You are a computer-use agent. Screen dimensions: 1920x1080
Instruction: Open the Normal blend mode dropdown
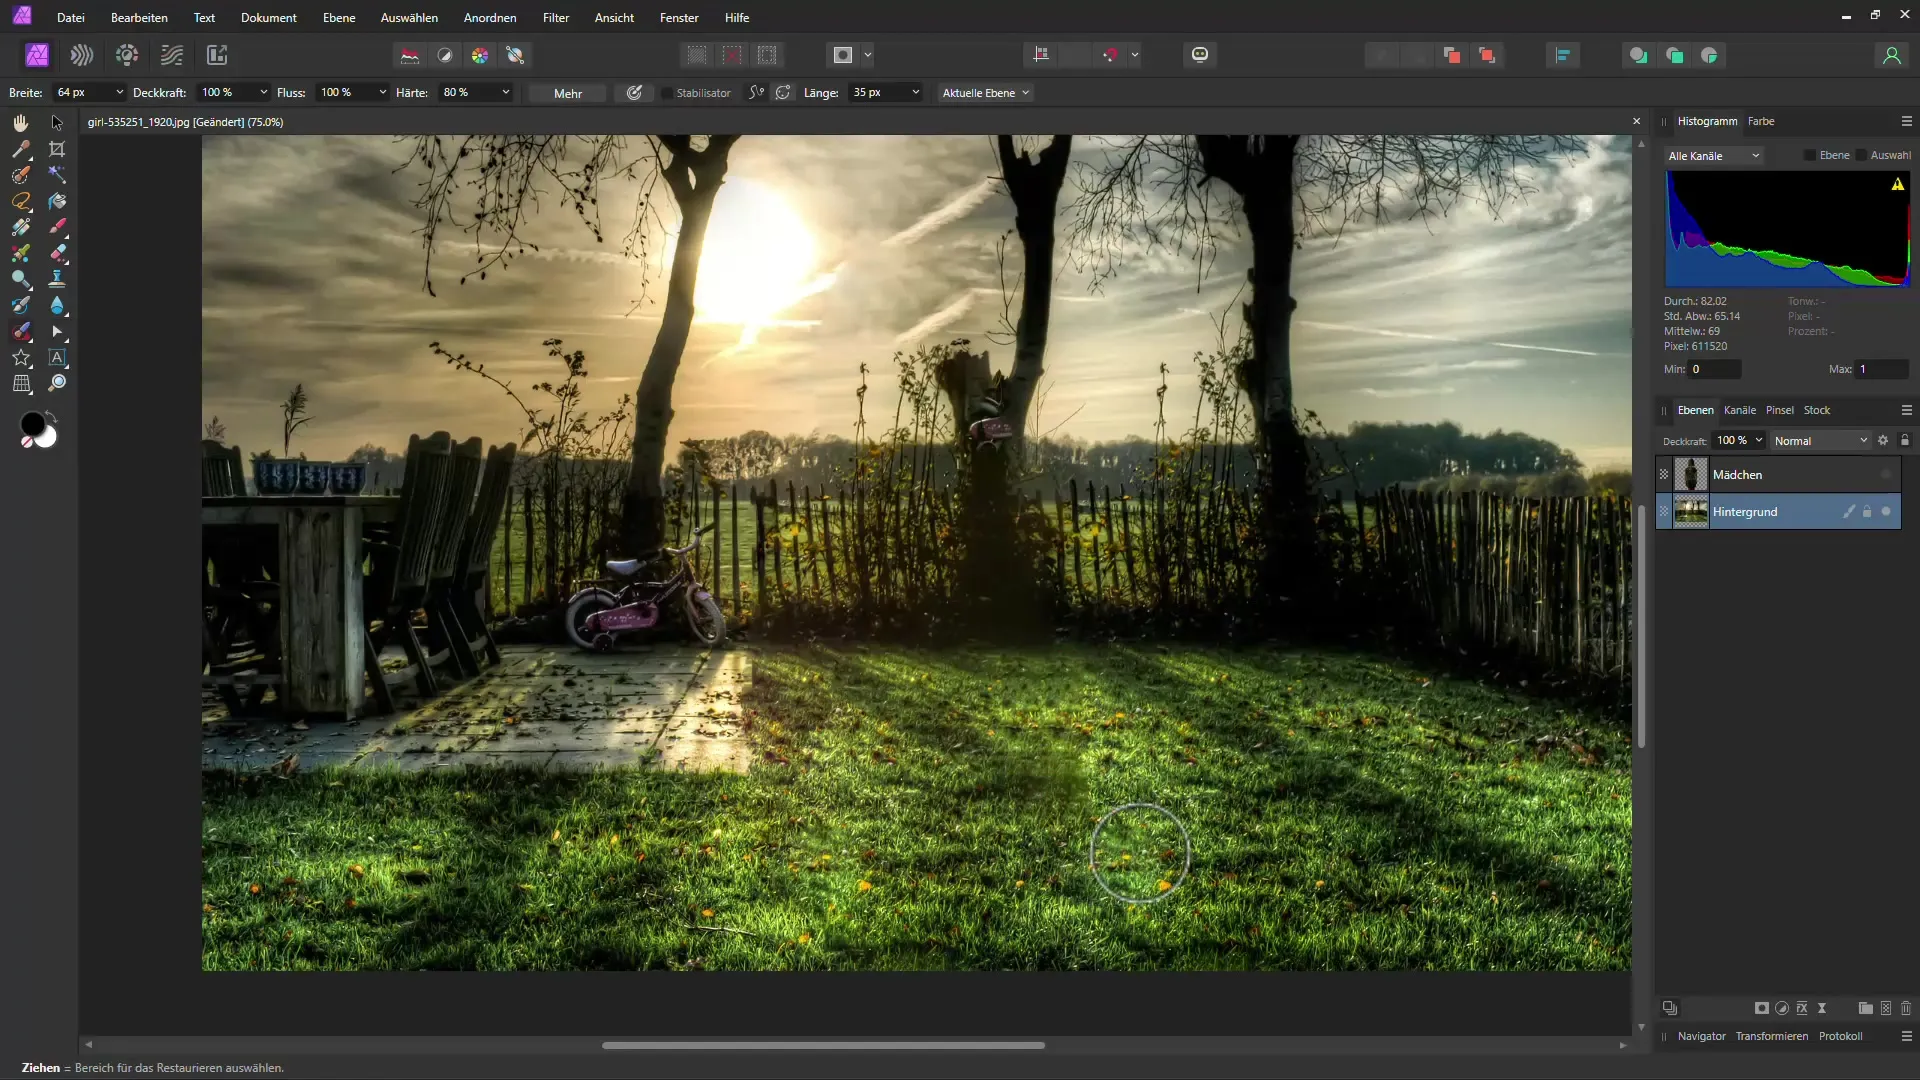(x=1820, y=441)
